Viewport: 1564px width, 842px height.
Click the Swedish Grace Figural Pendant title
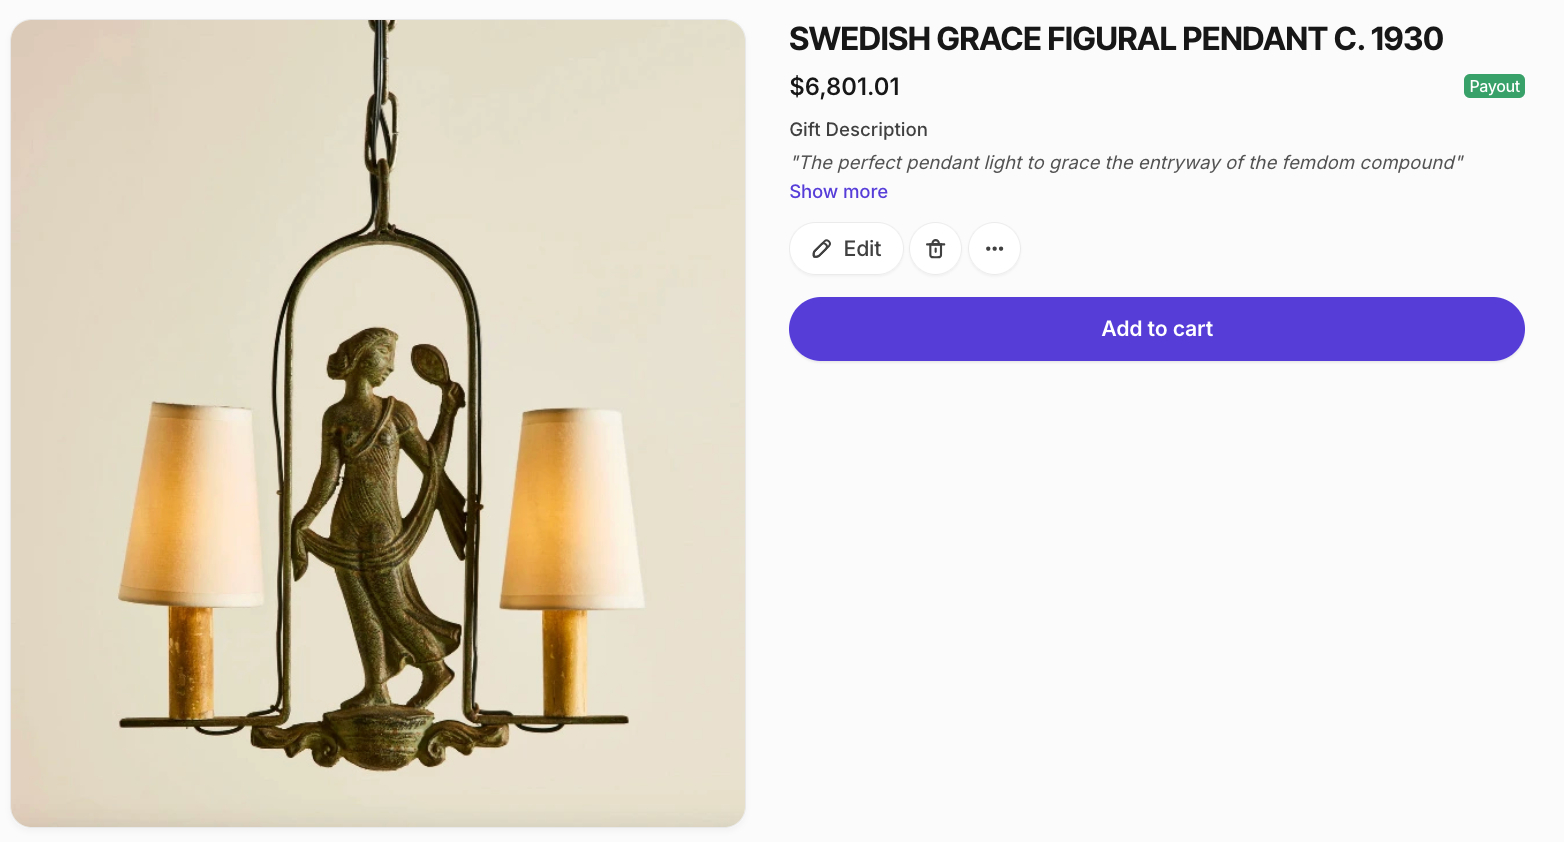click(x=1116, y=39)
